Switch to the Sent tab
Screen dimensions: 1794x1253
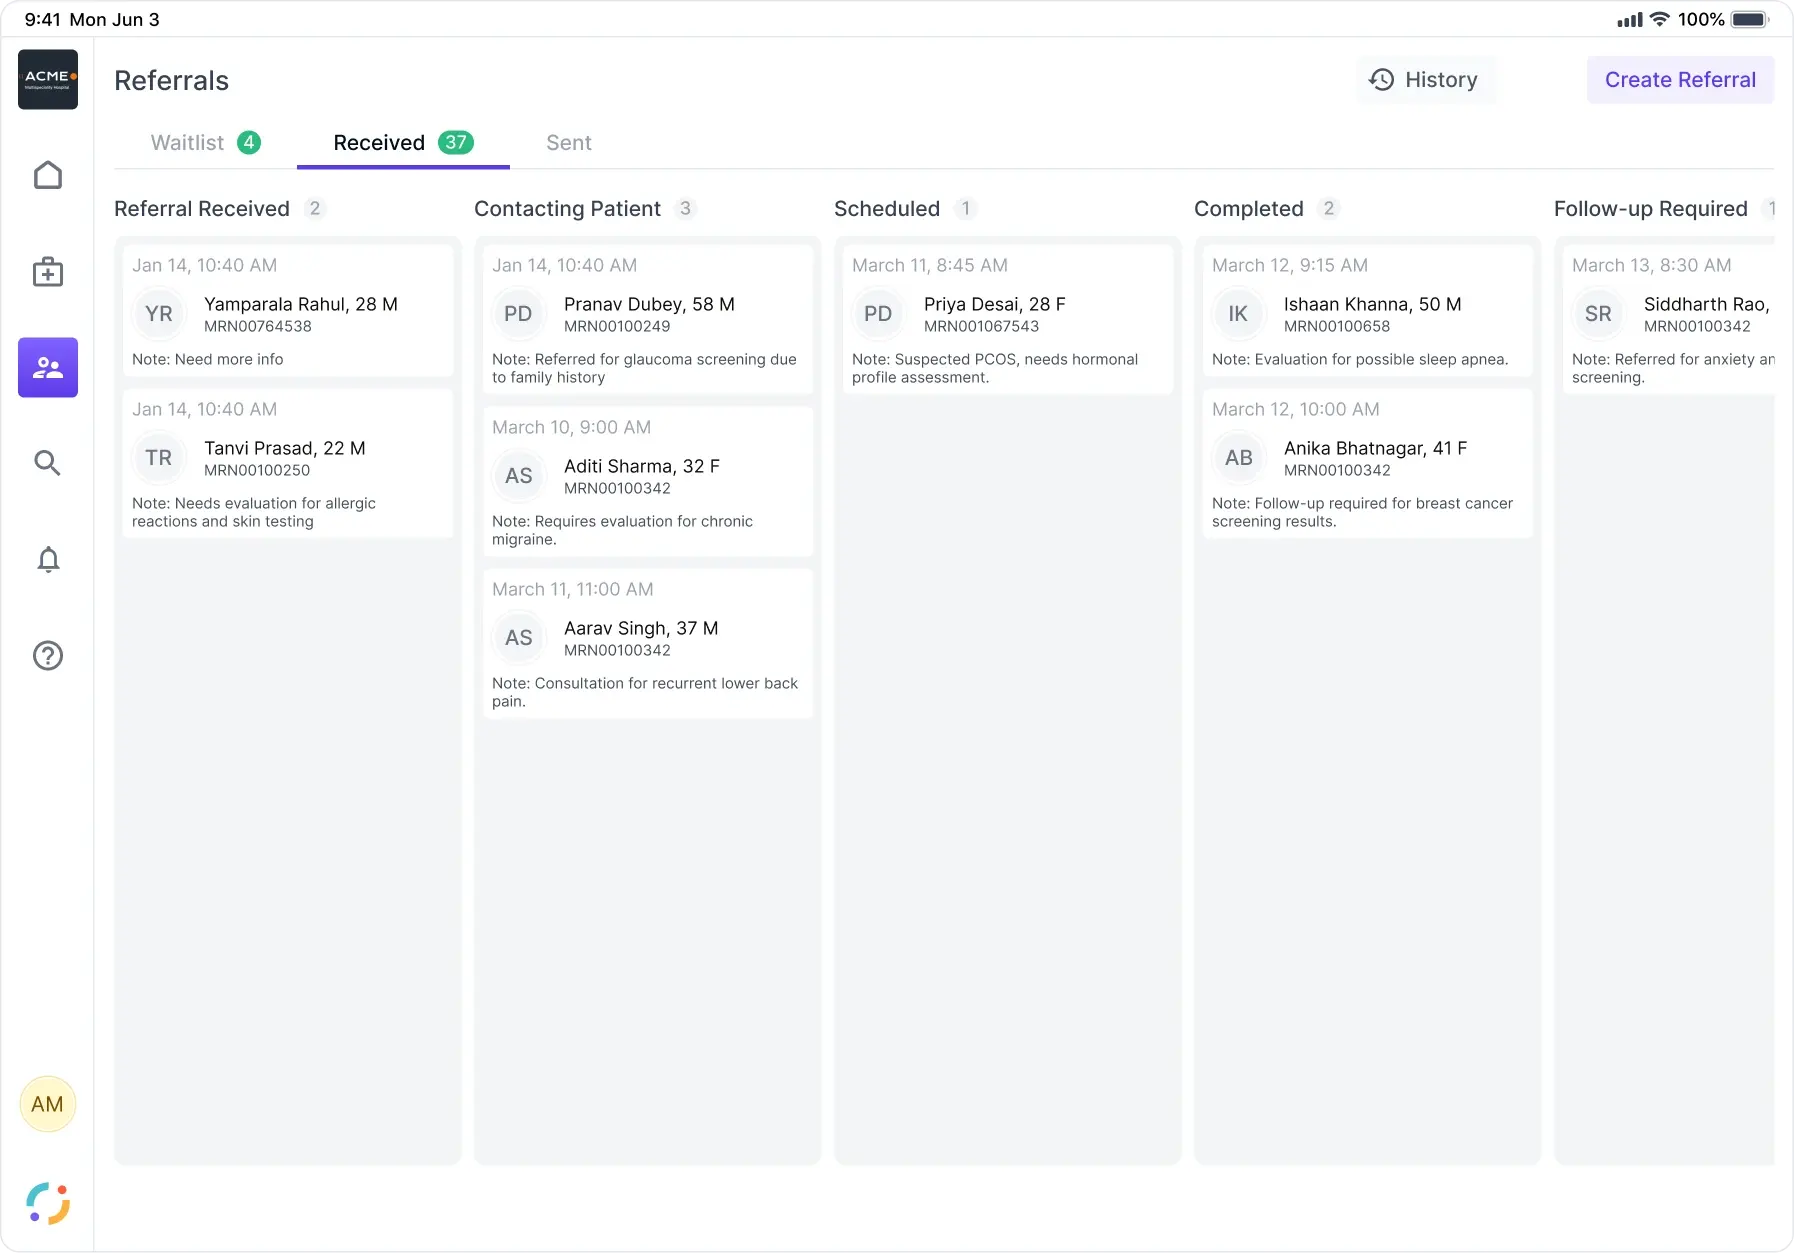tap(569, 142)
